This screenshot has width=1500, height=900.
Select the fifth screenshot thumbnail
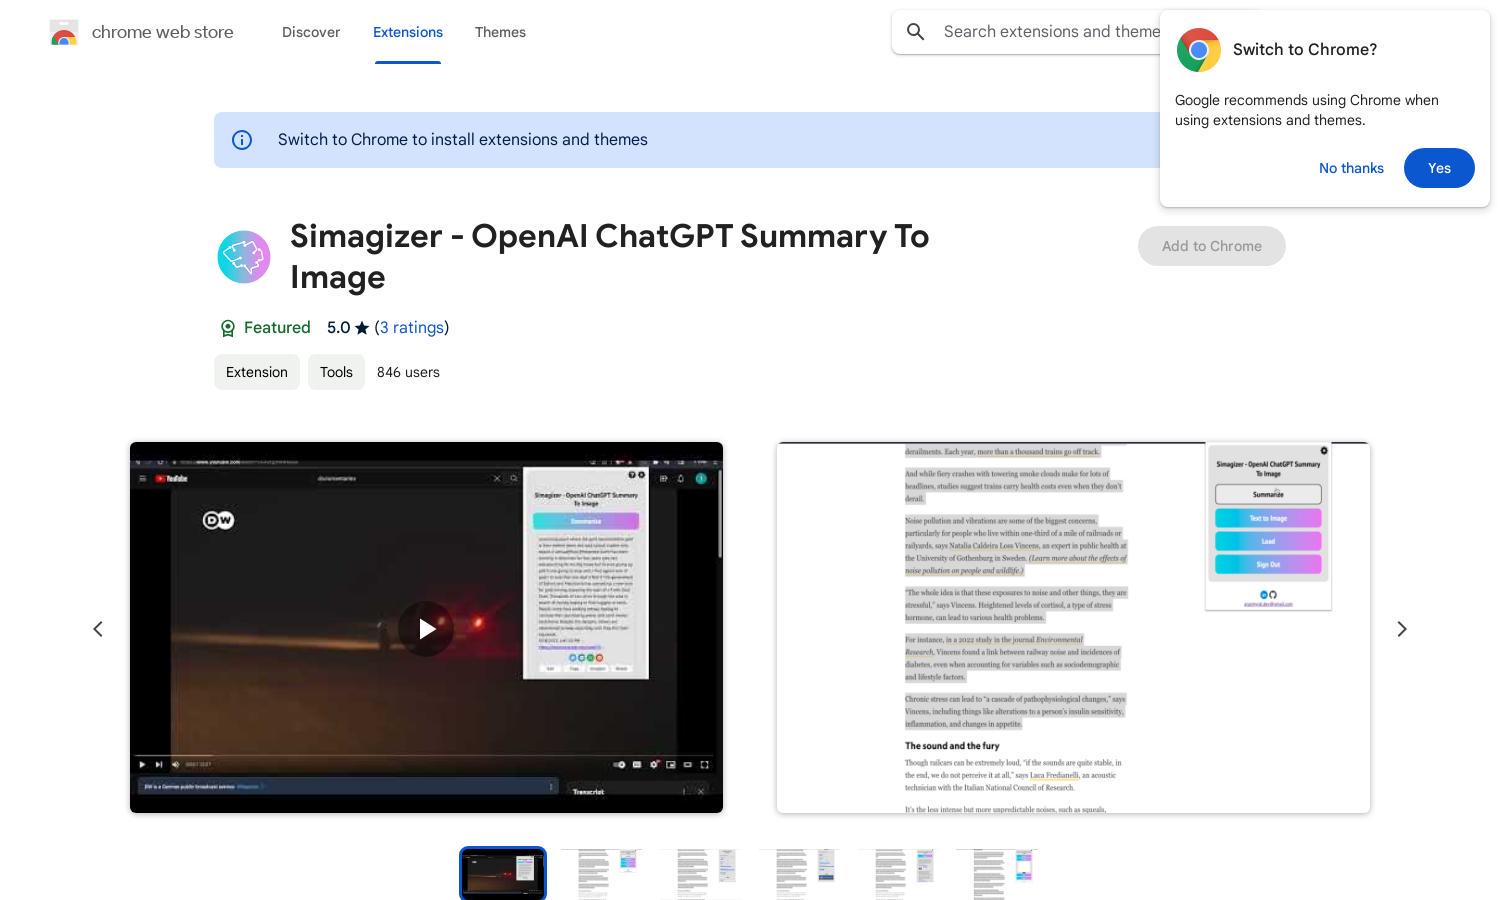pyautogui.click(x=899, y=874)
